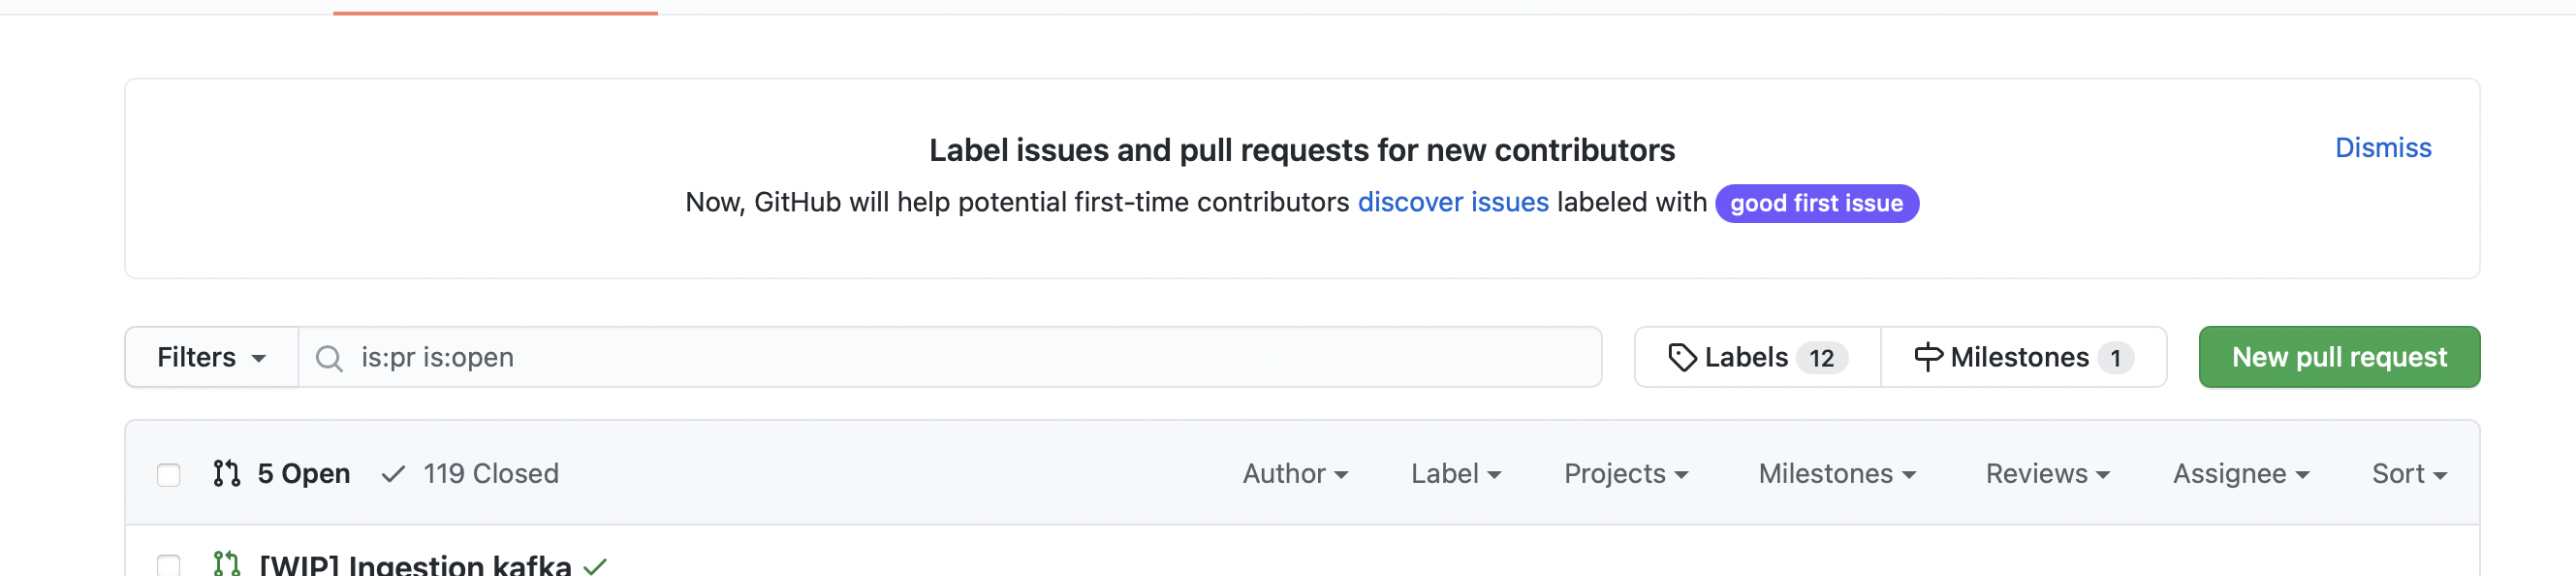Click the pull request icon beside 5 Open
Screen dimensions: 2576x576
pos(226,473)
